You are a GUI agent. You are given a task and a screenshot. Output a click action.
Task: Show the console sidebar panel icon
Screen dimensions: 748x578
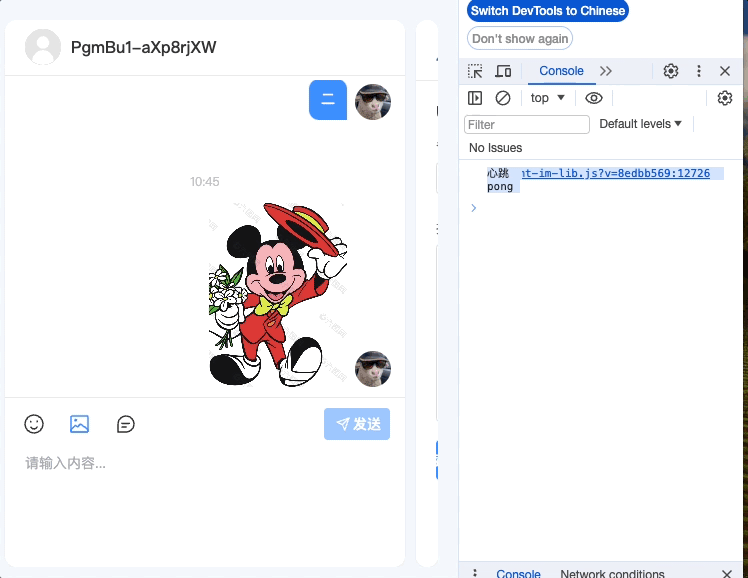click(x=475, y=98)
